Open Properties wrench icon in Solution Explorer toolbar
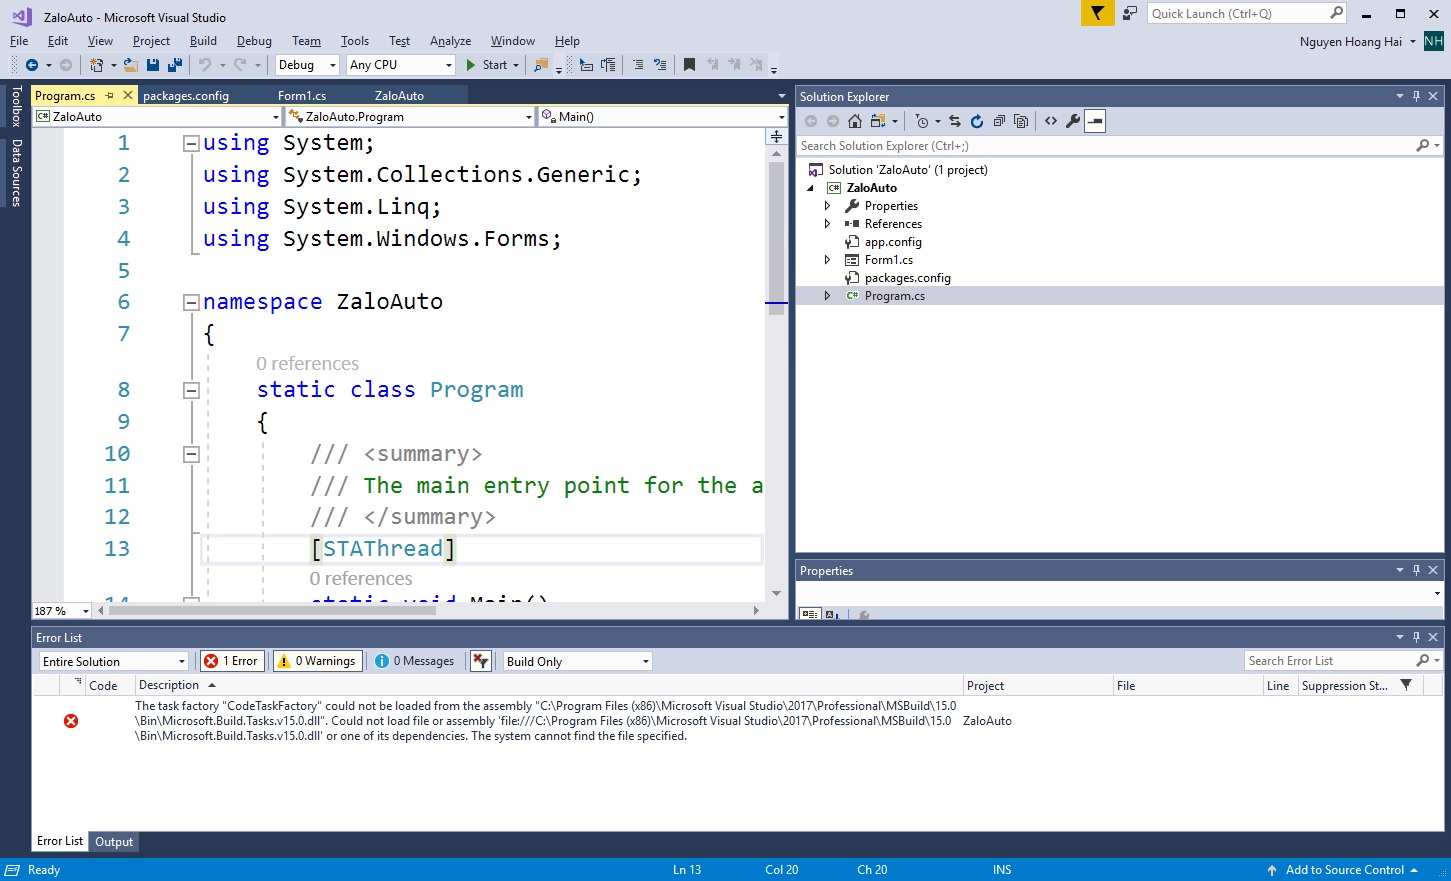Screen dimensions: 1451x881 tap(1073, 121)
